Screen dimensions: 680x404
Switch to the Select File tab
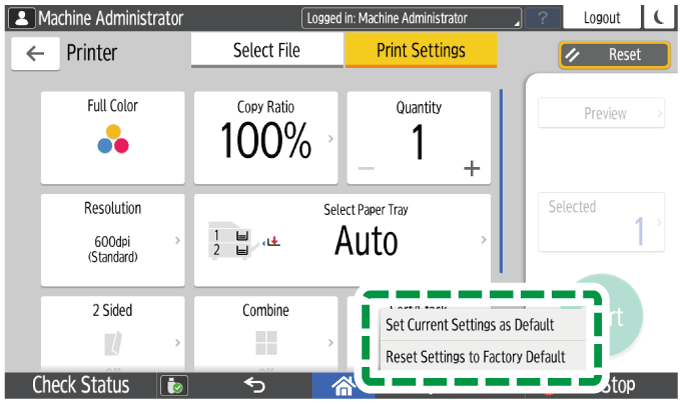[x=267, y=50]
